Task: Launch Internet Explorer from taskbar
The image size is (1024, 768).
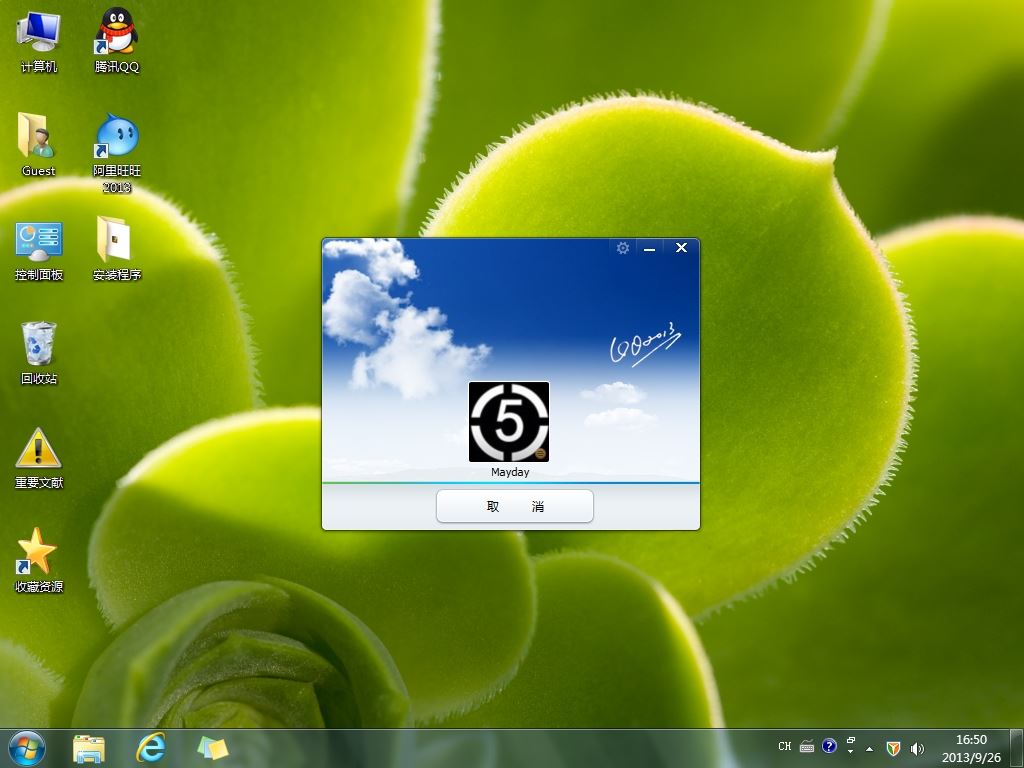Action: 151,748
